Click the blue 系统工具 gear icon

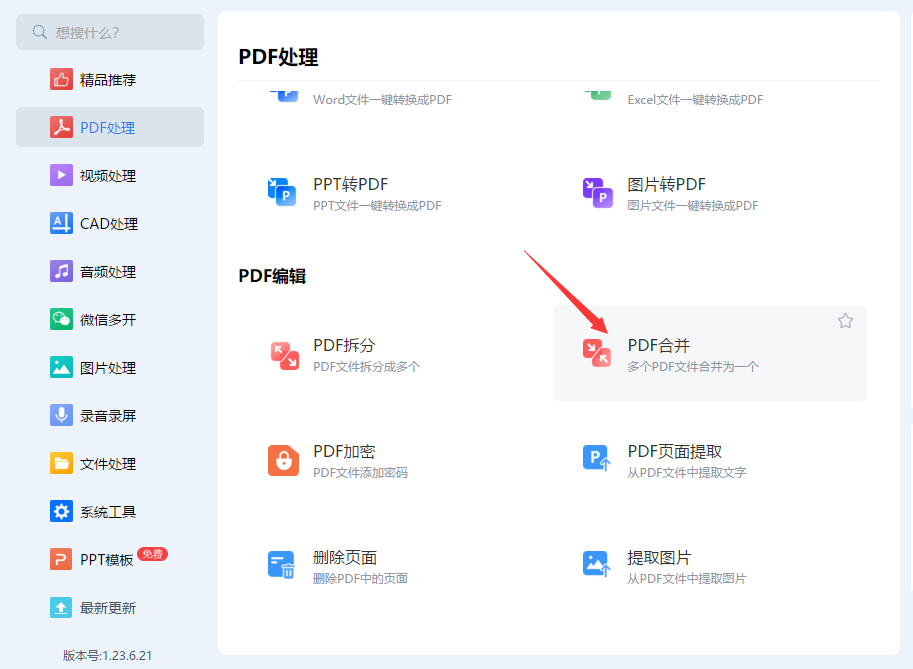pyautogui.click(x=61, y=511)
